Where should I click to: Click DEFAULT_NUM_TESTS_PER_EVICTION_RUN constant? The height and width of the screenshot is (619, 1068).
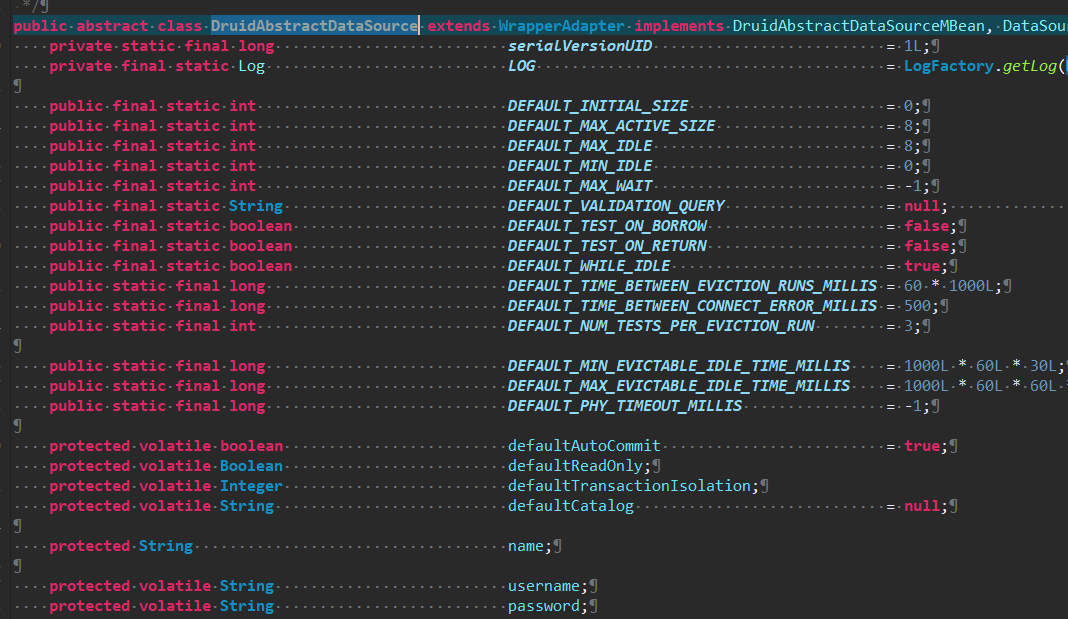(x=661, y=326)
